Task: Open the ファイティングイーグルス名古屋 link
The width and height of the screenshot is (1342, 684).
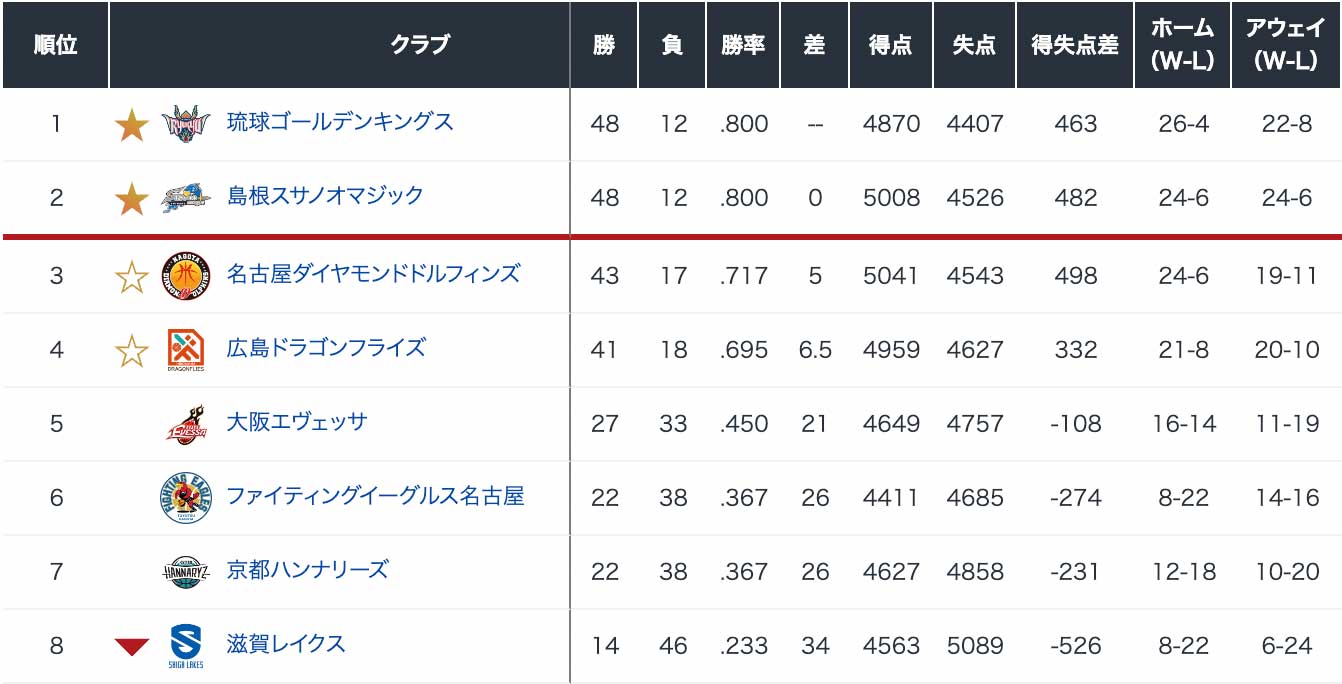Action: [376, 496]
